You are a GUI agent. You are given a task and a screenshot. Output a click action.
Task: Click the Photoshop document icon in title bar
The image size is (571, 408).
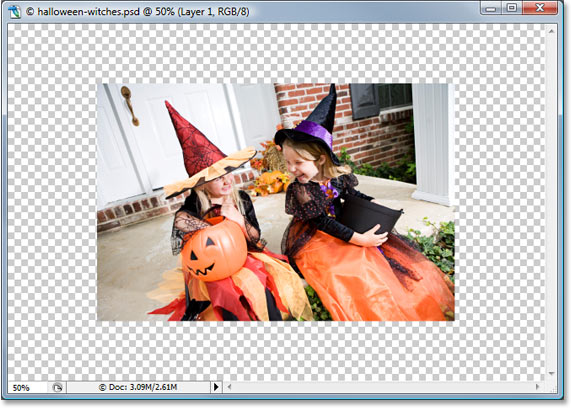coord(15,11)
